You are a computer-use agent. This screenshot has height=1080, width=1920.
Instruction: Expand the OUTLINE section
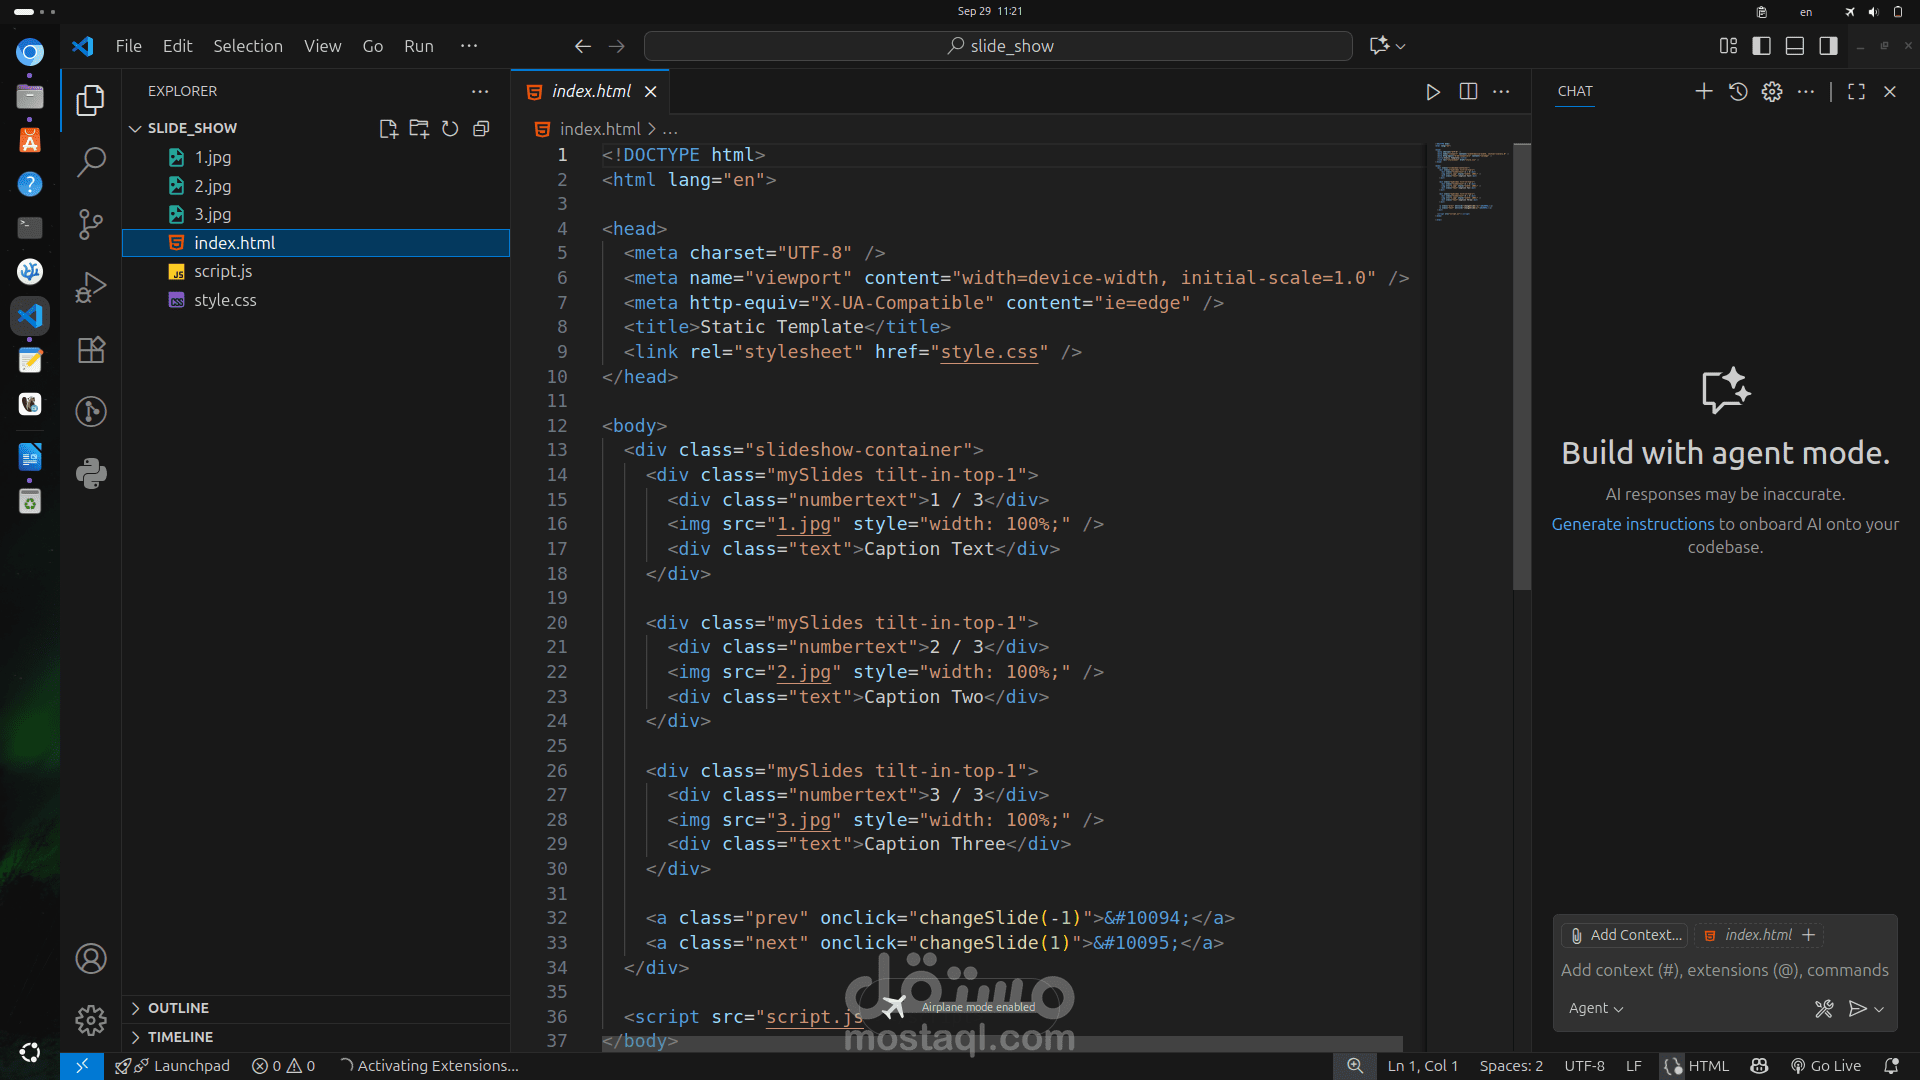[x=178, y=1008]
